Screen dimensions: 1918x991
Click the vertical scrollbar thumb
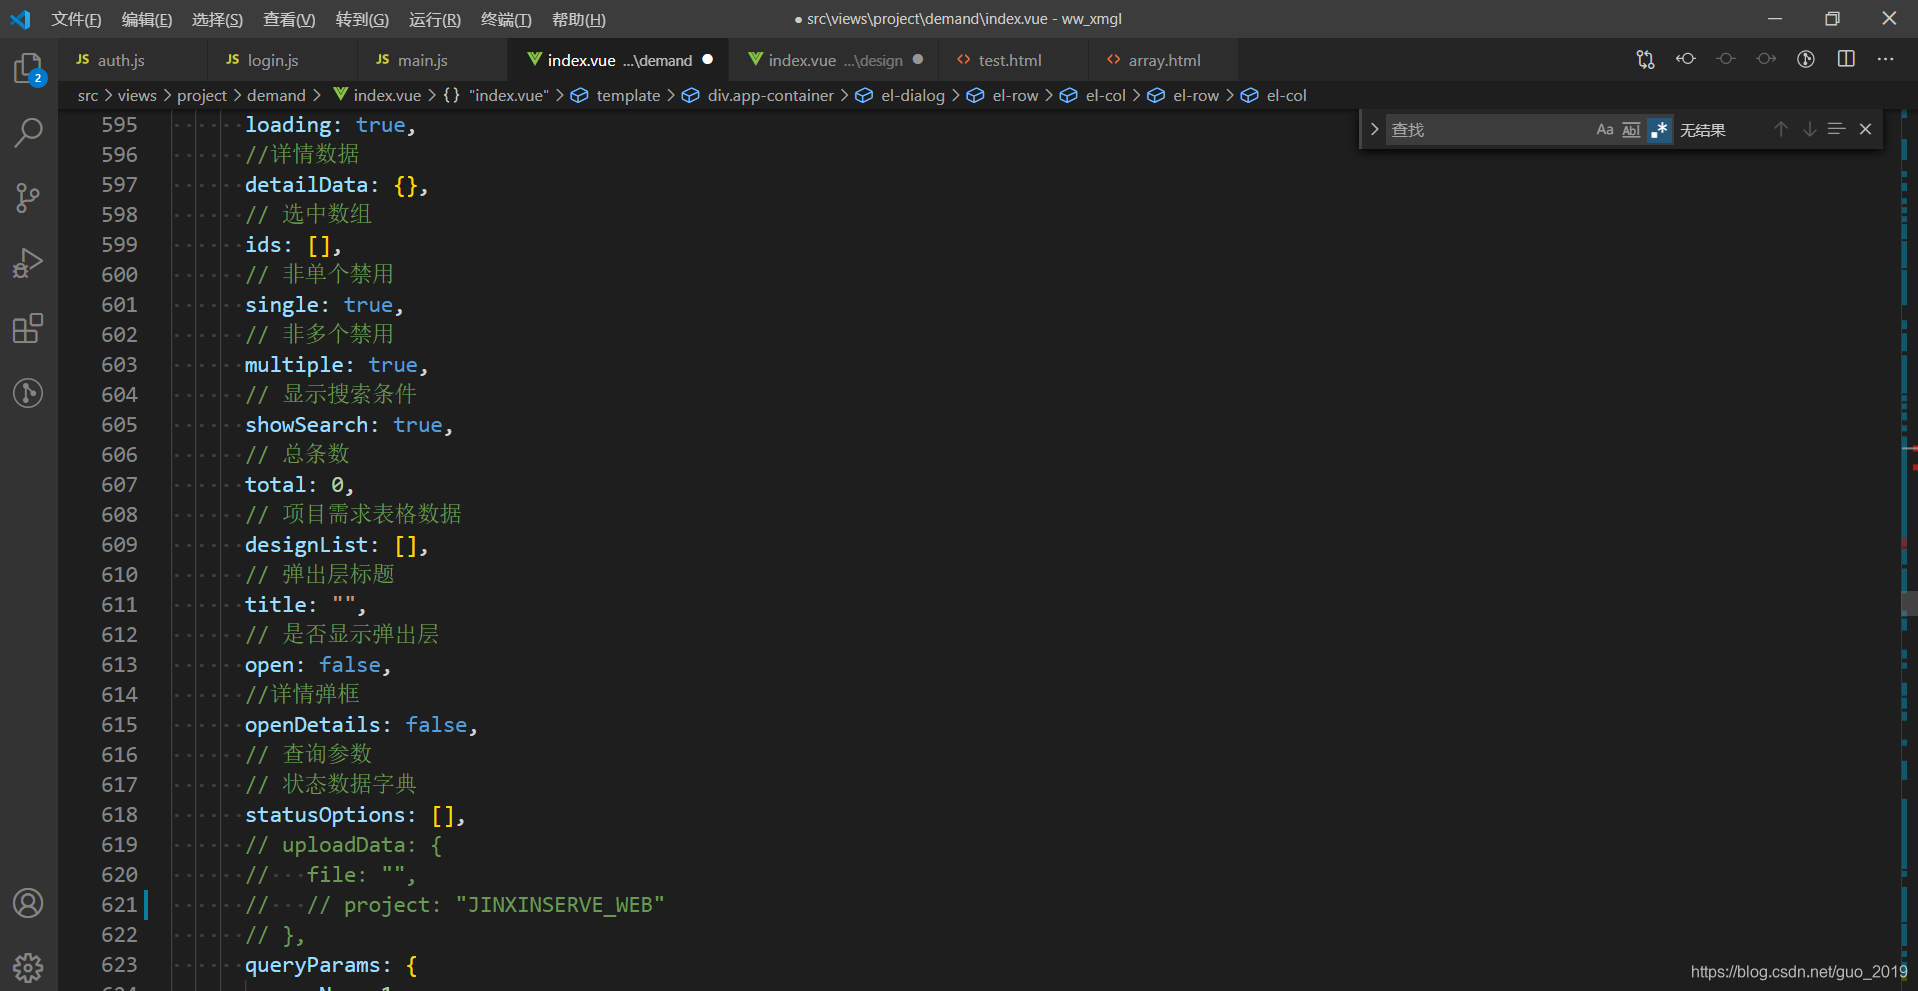[x=1909, y=603]
